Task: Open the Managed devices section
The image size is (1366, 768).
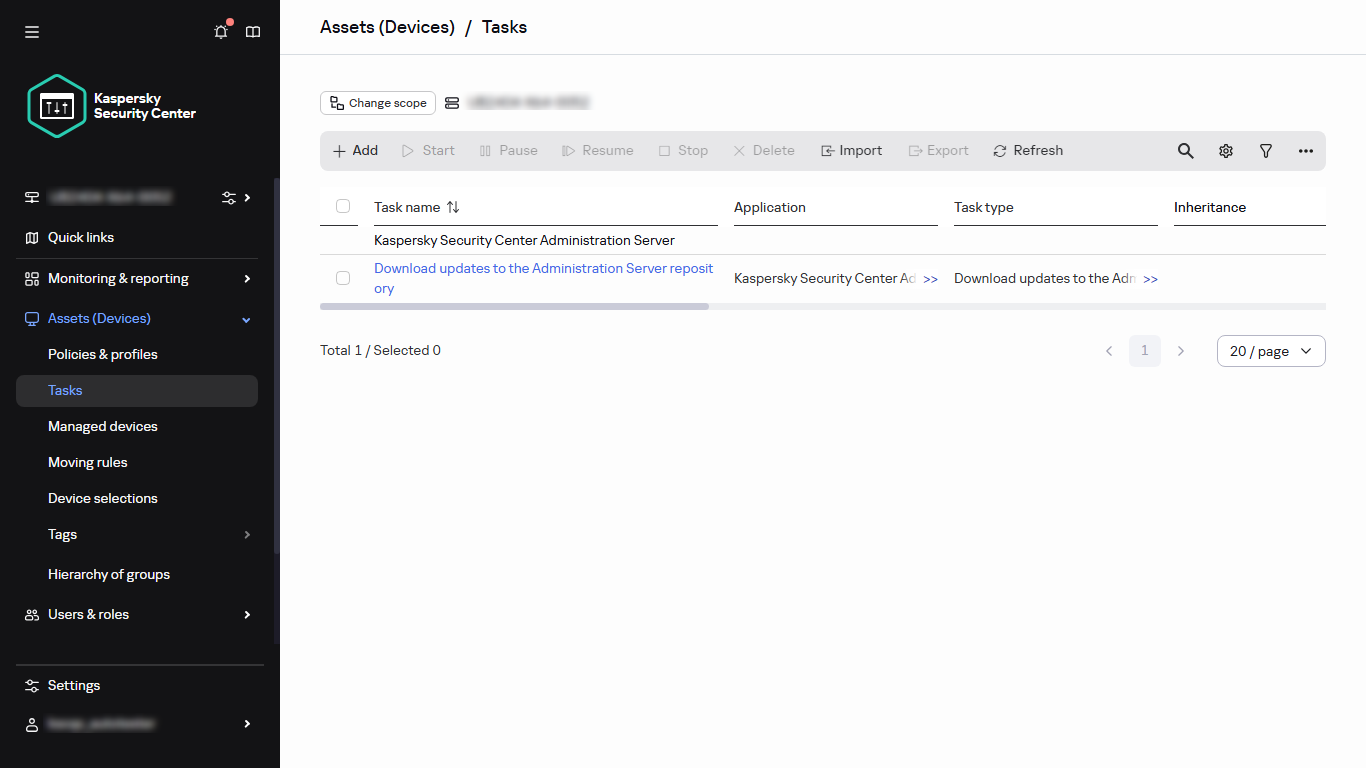Action: point(103,426)
